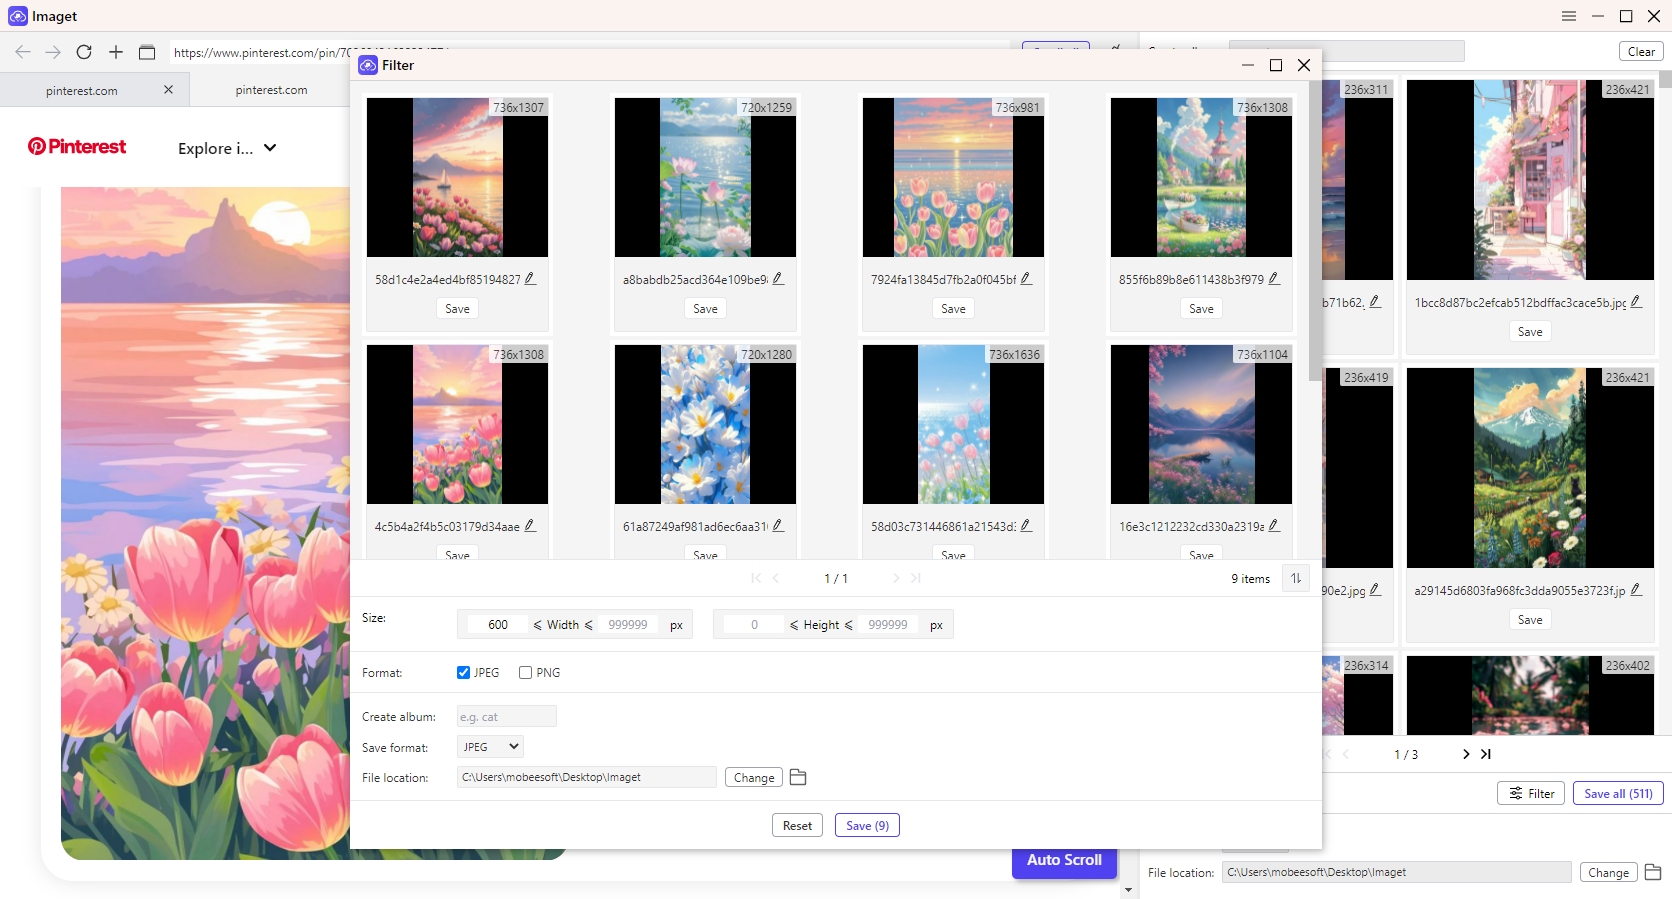
Task: Click maximum width field 999999
Action: (x=628, y=624)
